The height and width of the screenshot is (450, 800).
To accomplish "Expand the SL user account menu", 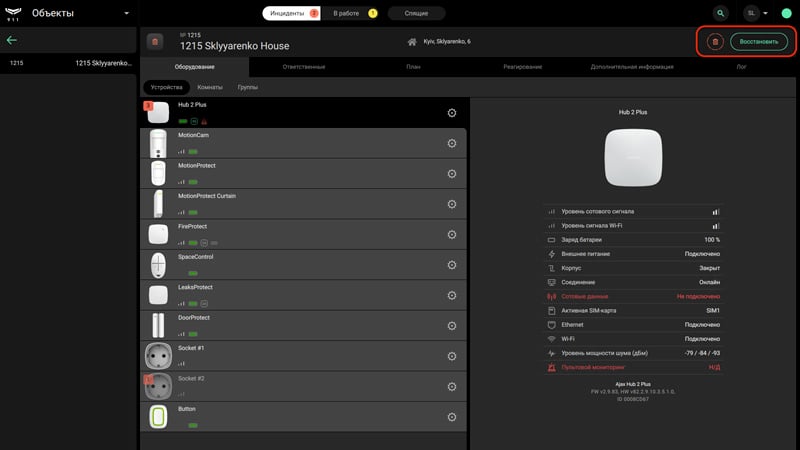I will click(x=756, y=13).
